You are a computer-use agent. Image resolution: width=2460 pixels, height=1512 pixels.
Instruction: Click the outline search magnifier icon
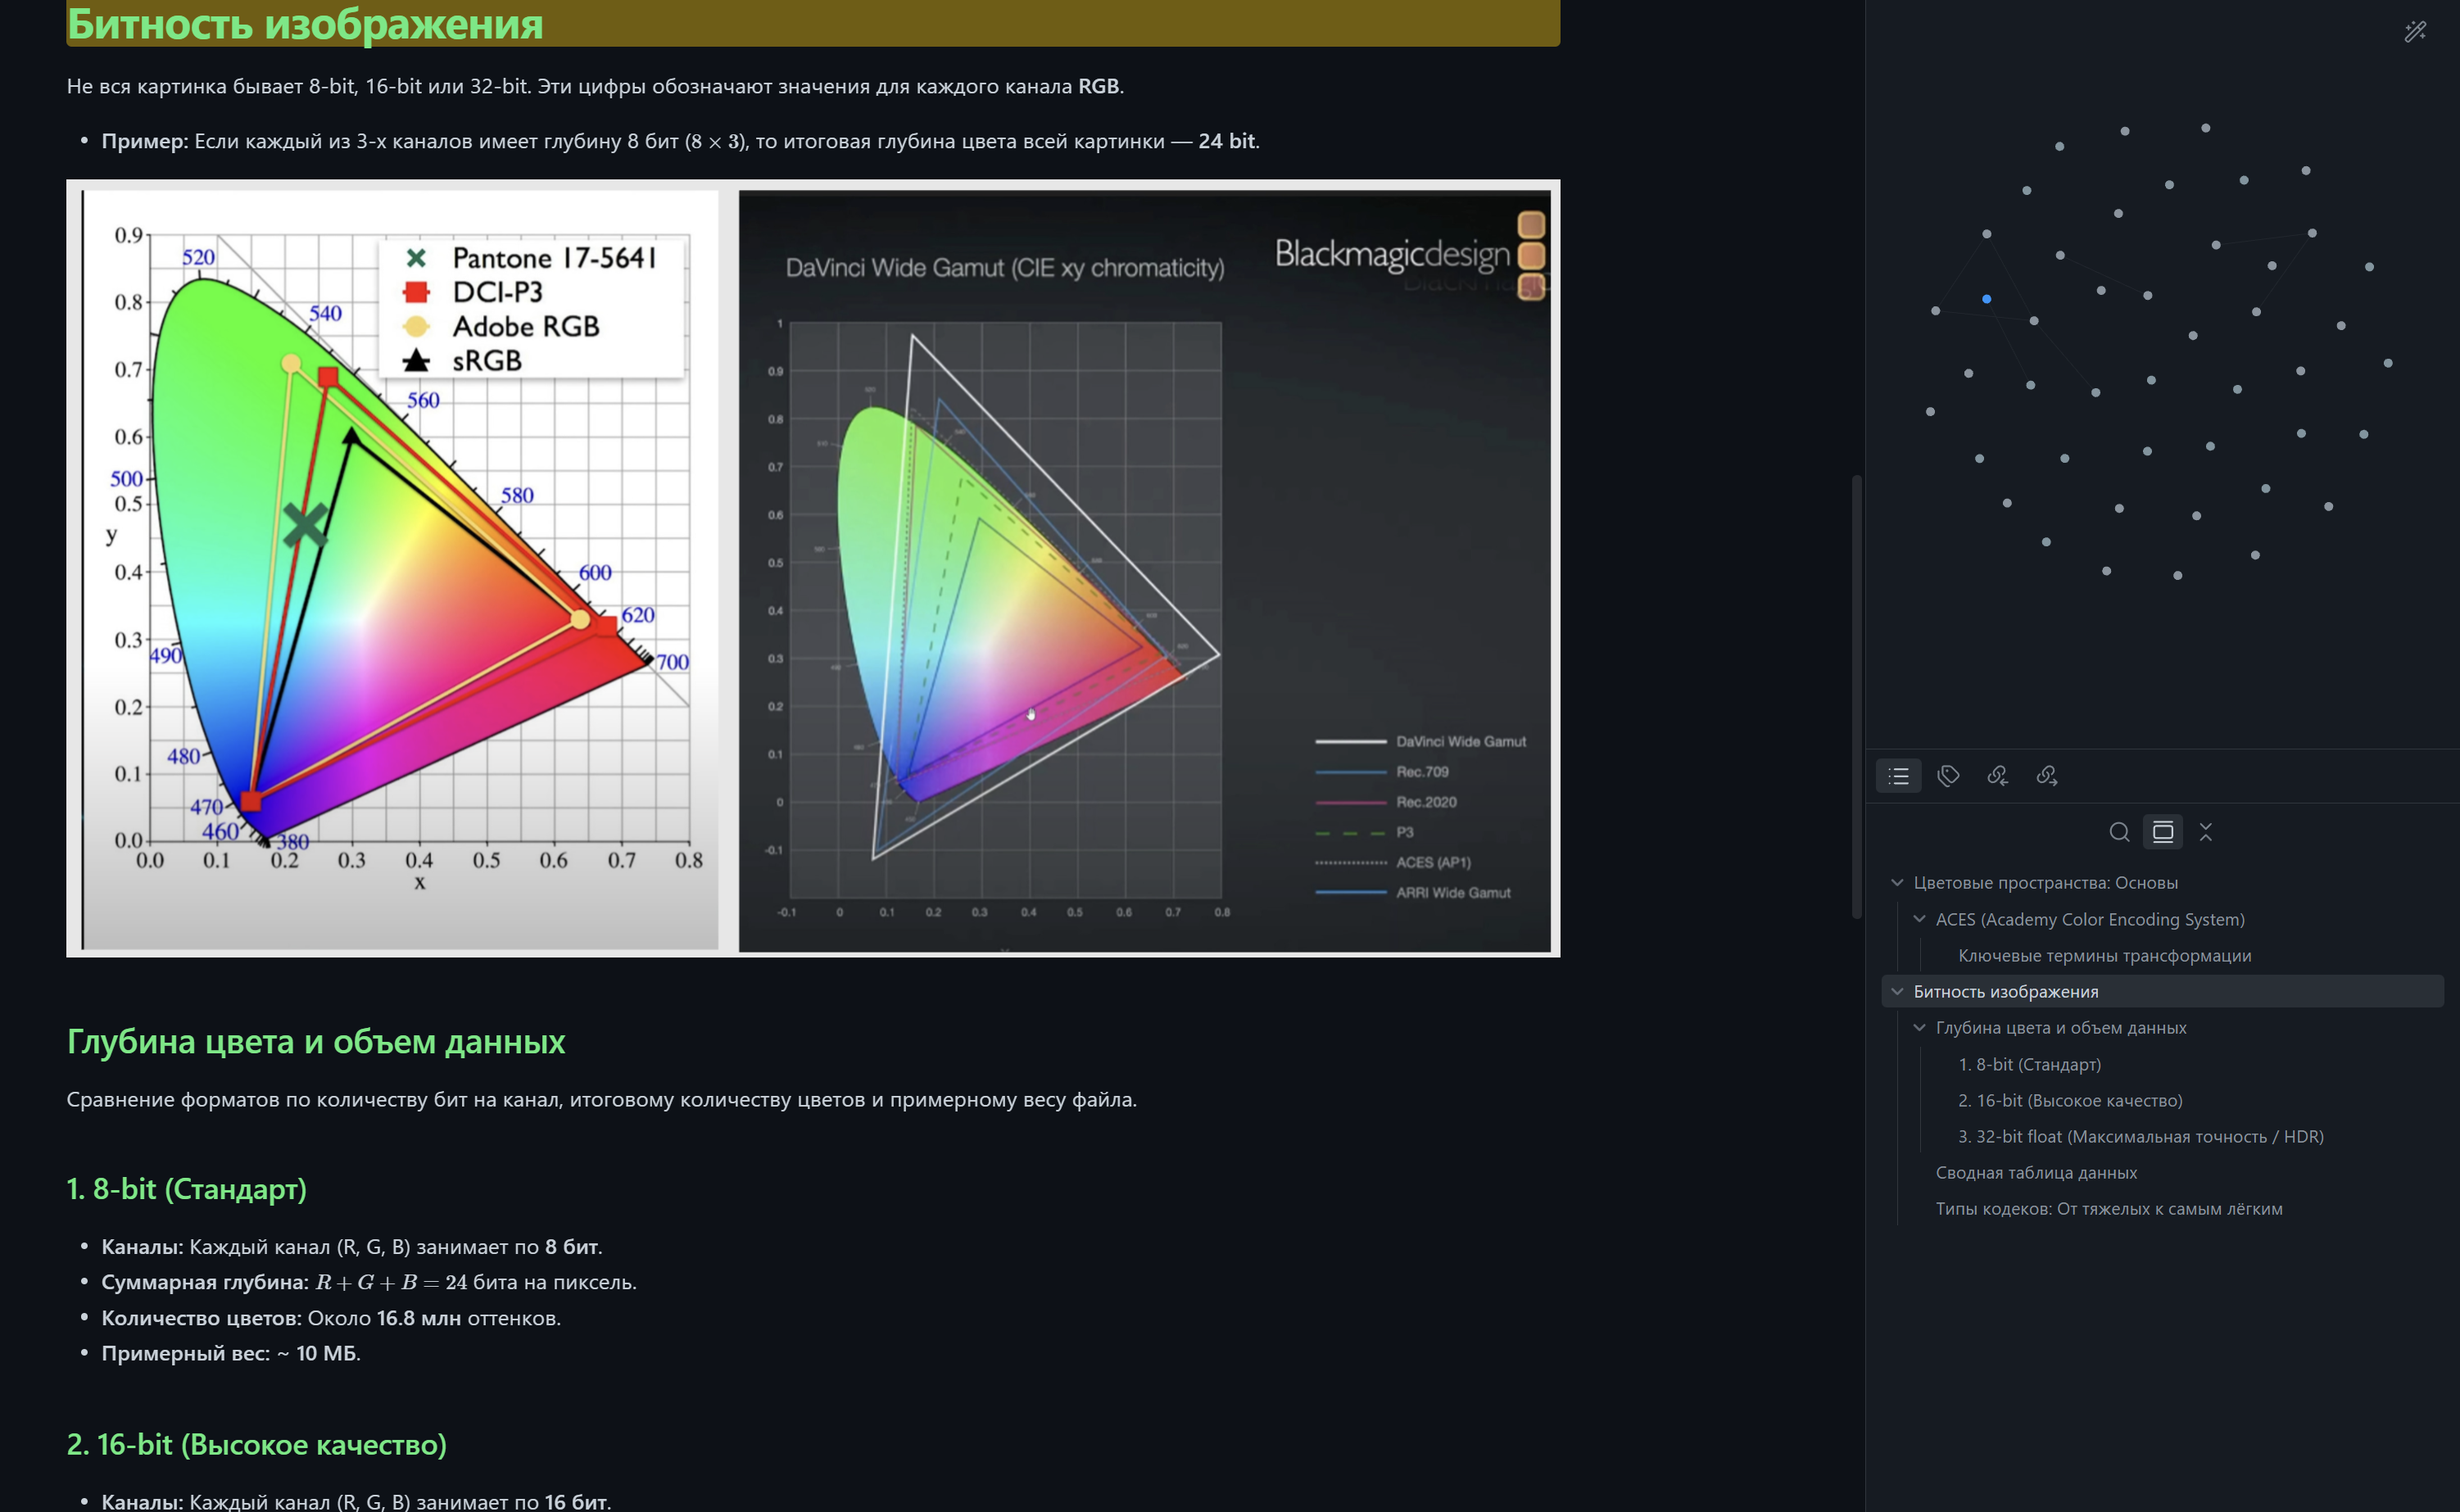pyautogui.click(x=2119, y=832)
